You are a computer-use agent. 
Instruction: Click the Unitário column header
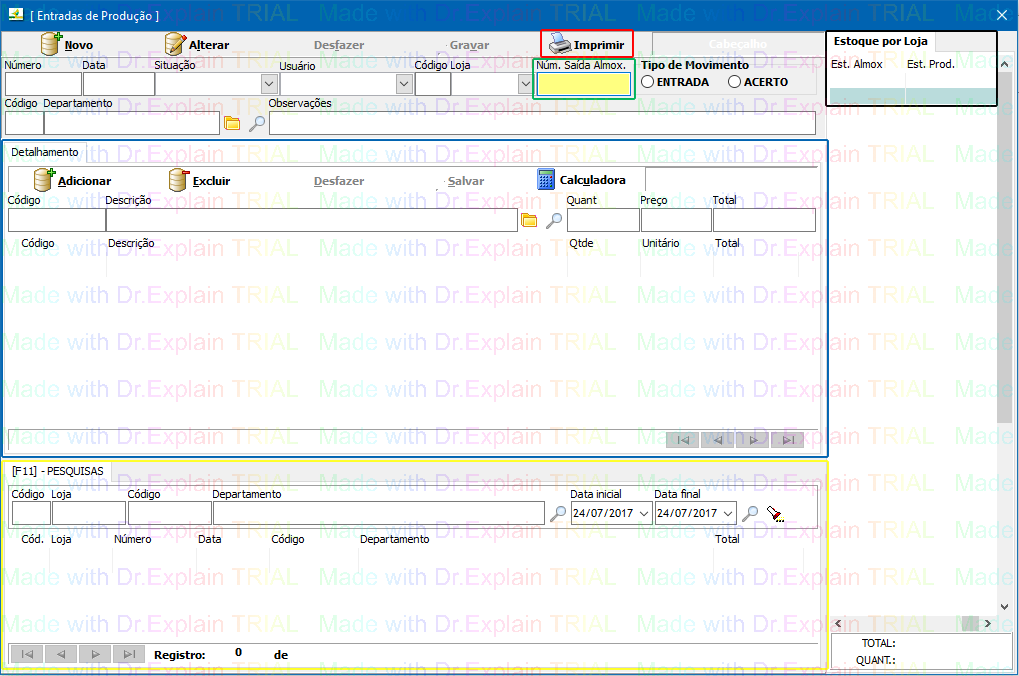[660, 243]
